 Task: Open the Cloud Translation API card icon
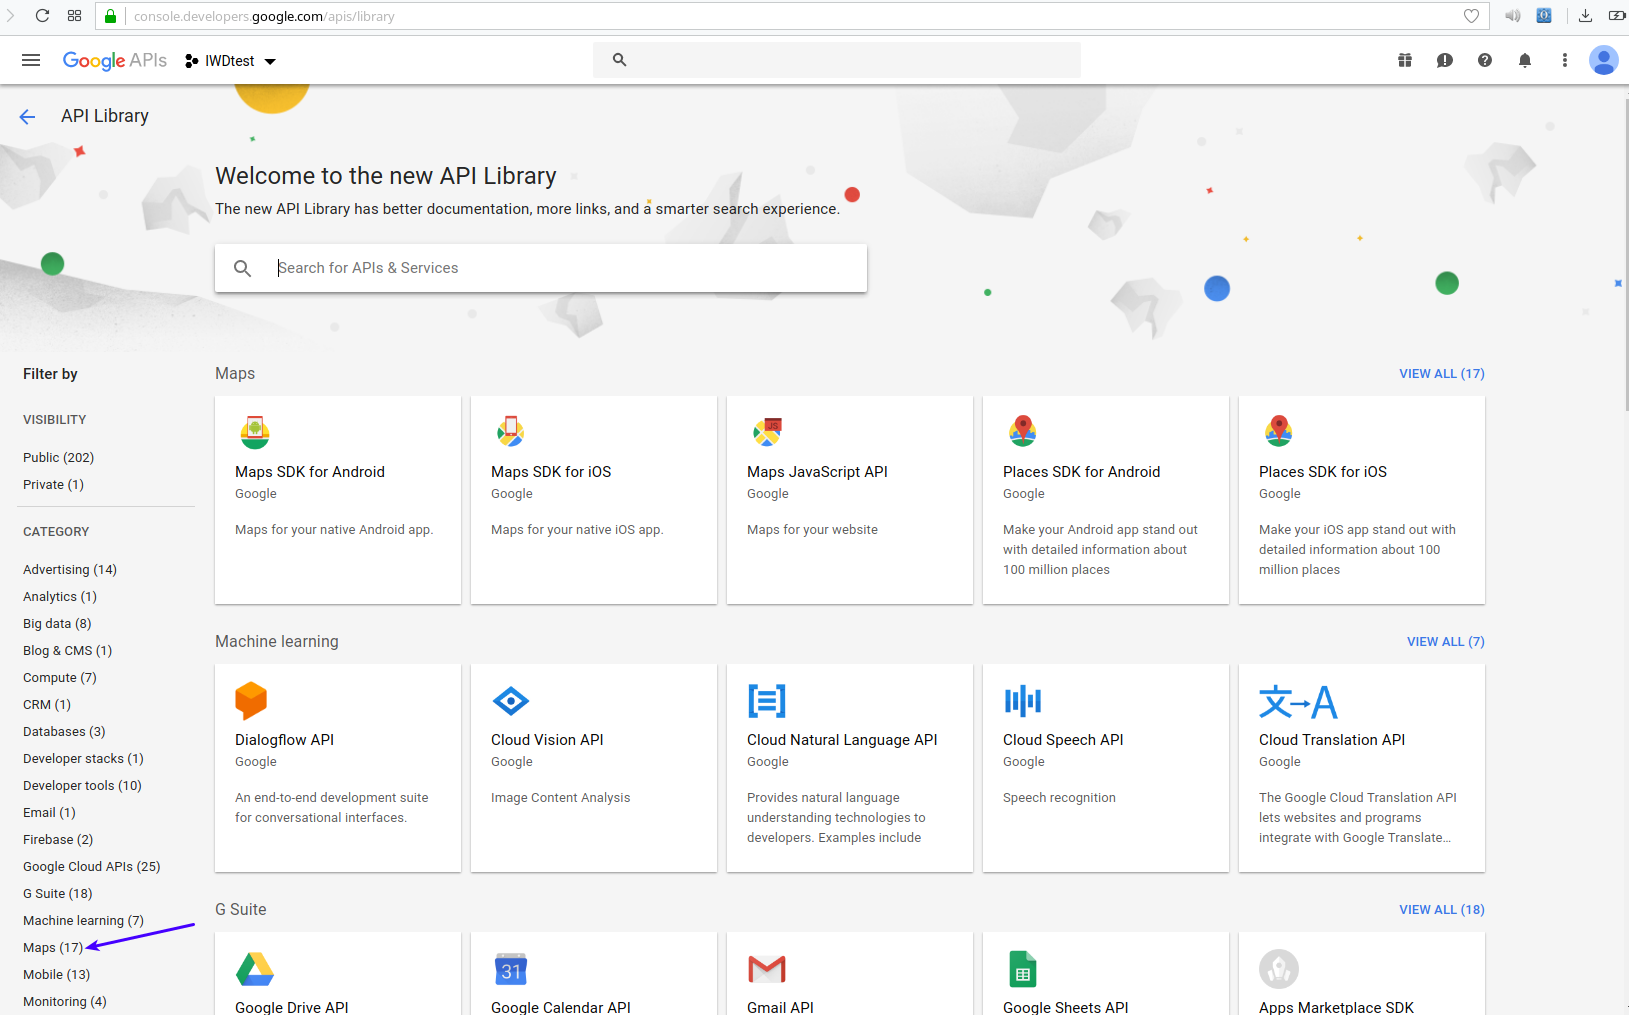pyautogui.click(x=1298, y=701)
